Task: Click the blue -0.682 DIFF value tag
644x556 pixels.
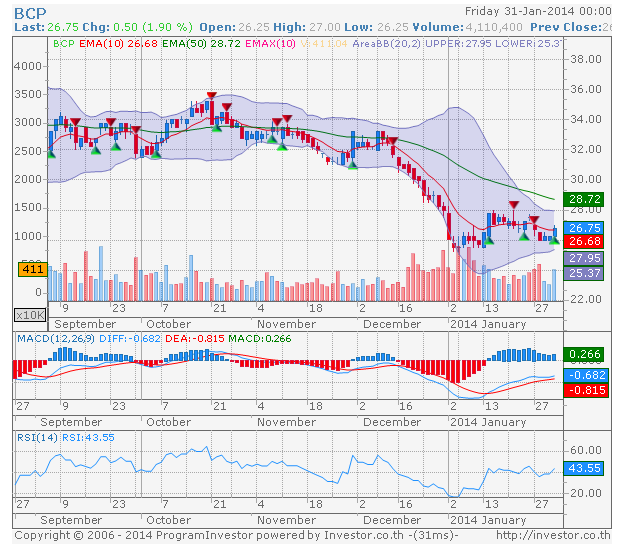Action: click(586, 375)
